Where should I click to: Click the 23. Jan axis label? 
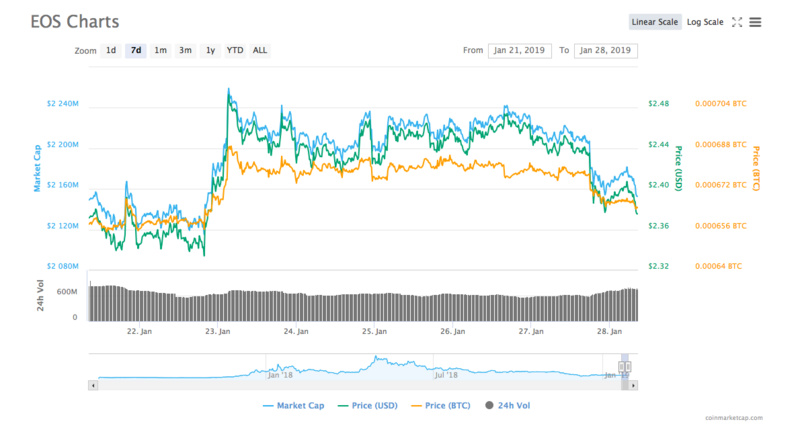pyautogui.click(x=218, y=332)
